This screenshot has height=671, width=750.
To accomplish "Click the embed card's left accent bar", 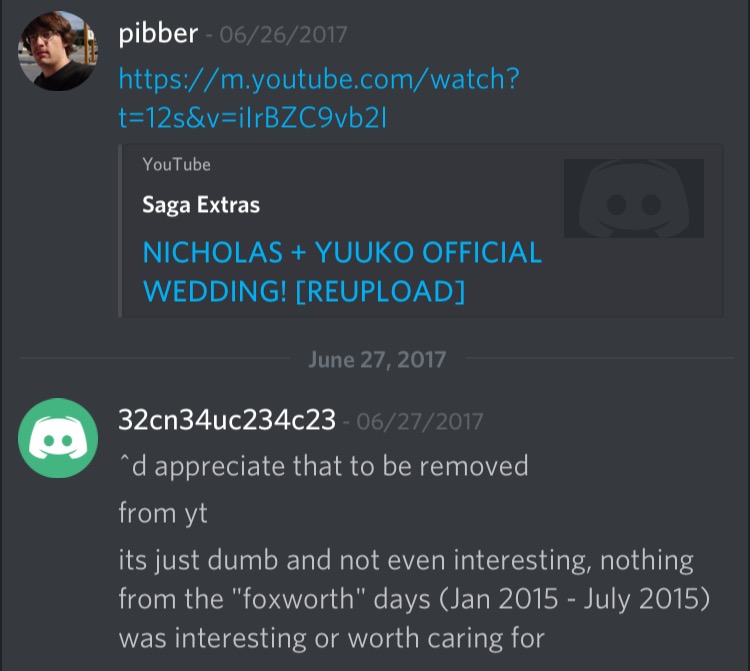I will tap(120, 231).
